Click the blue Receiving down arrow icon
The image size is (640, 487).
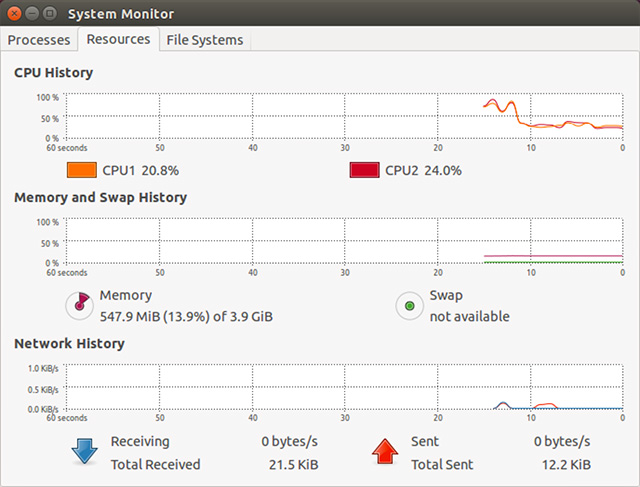(x=84, y=451)
